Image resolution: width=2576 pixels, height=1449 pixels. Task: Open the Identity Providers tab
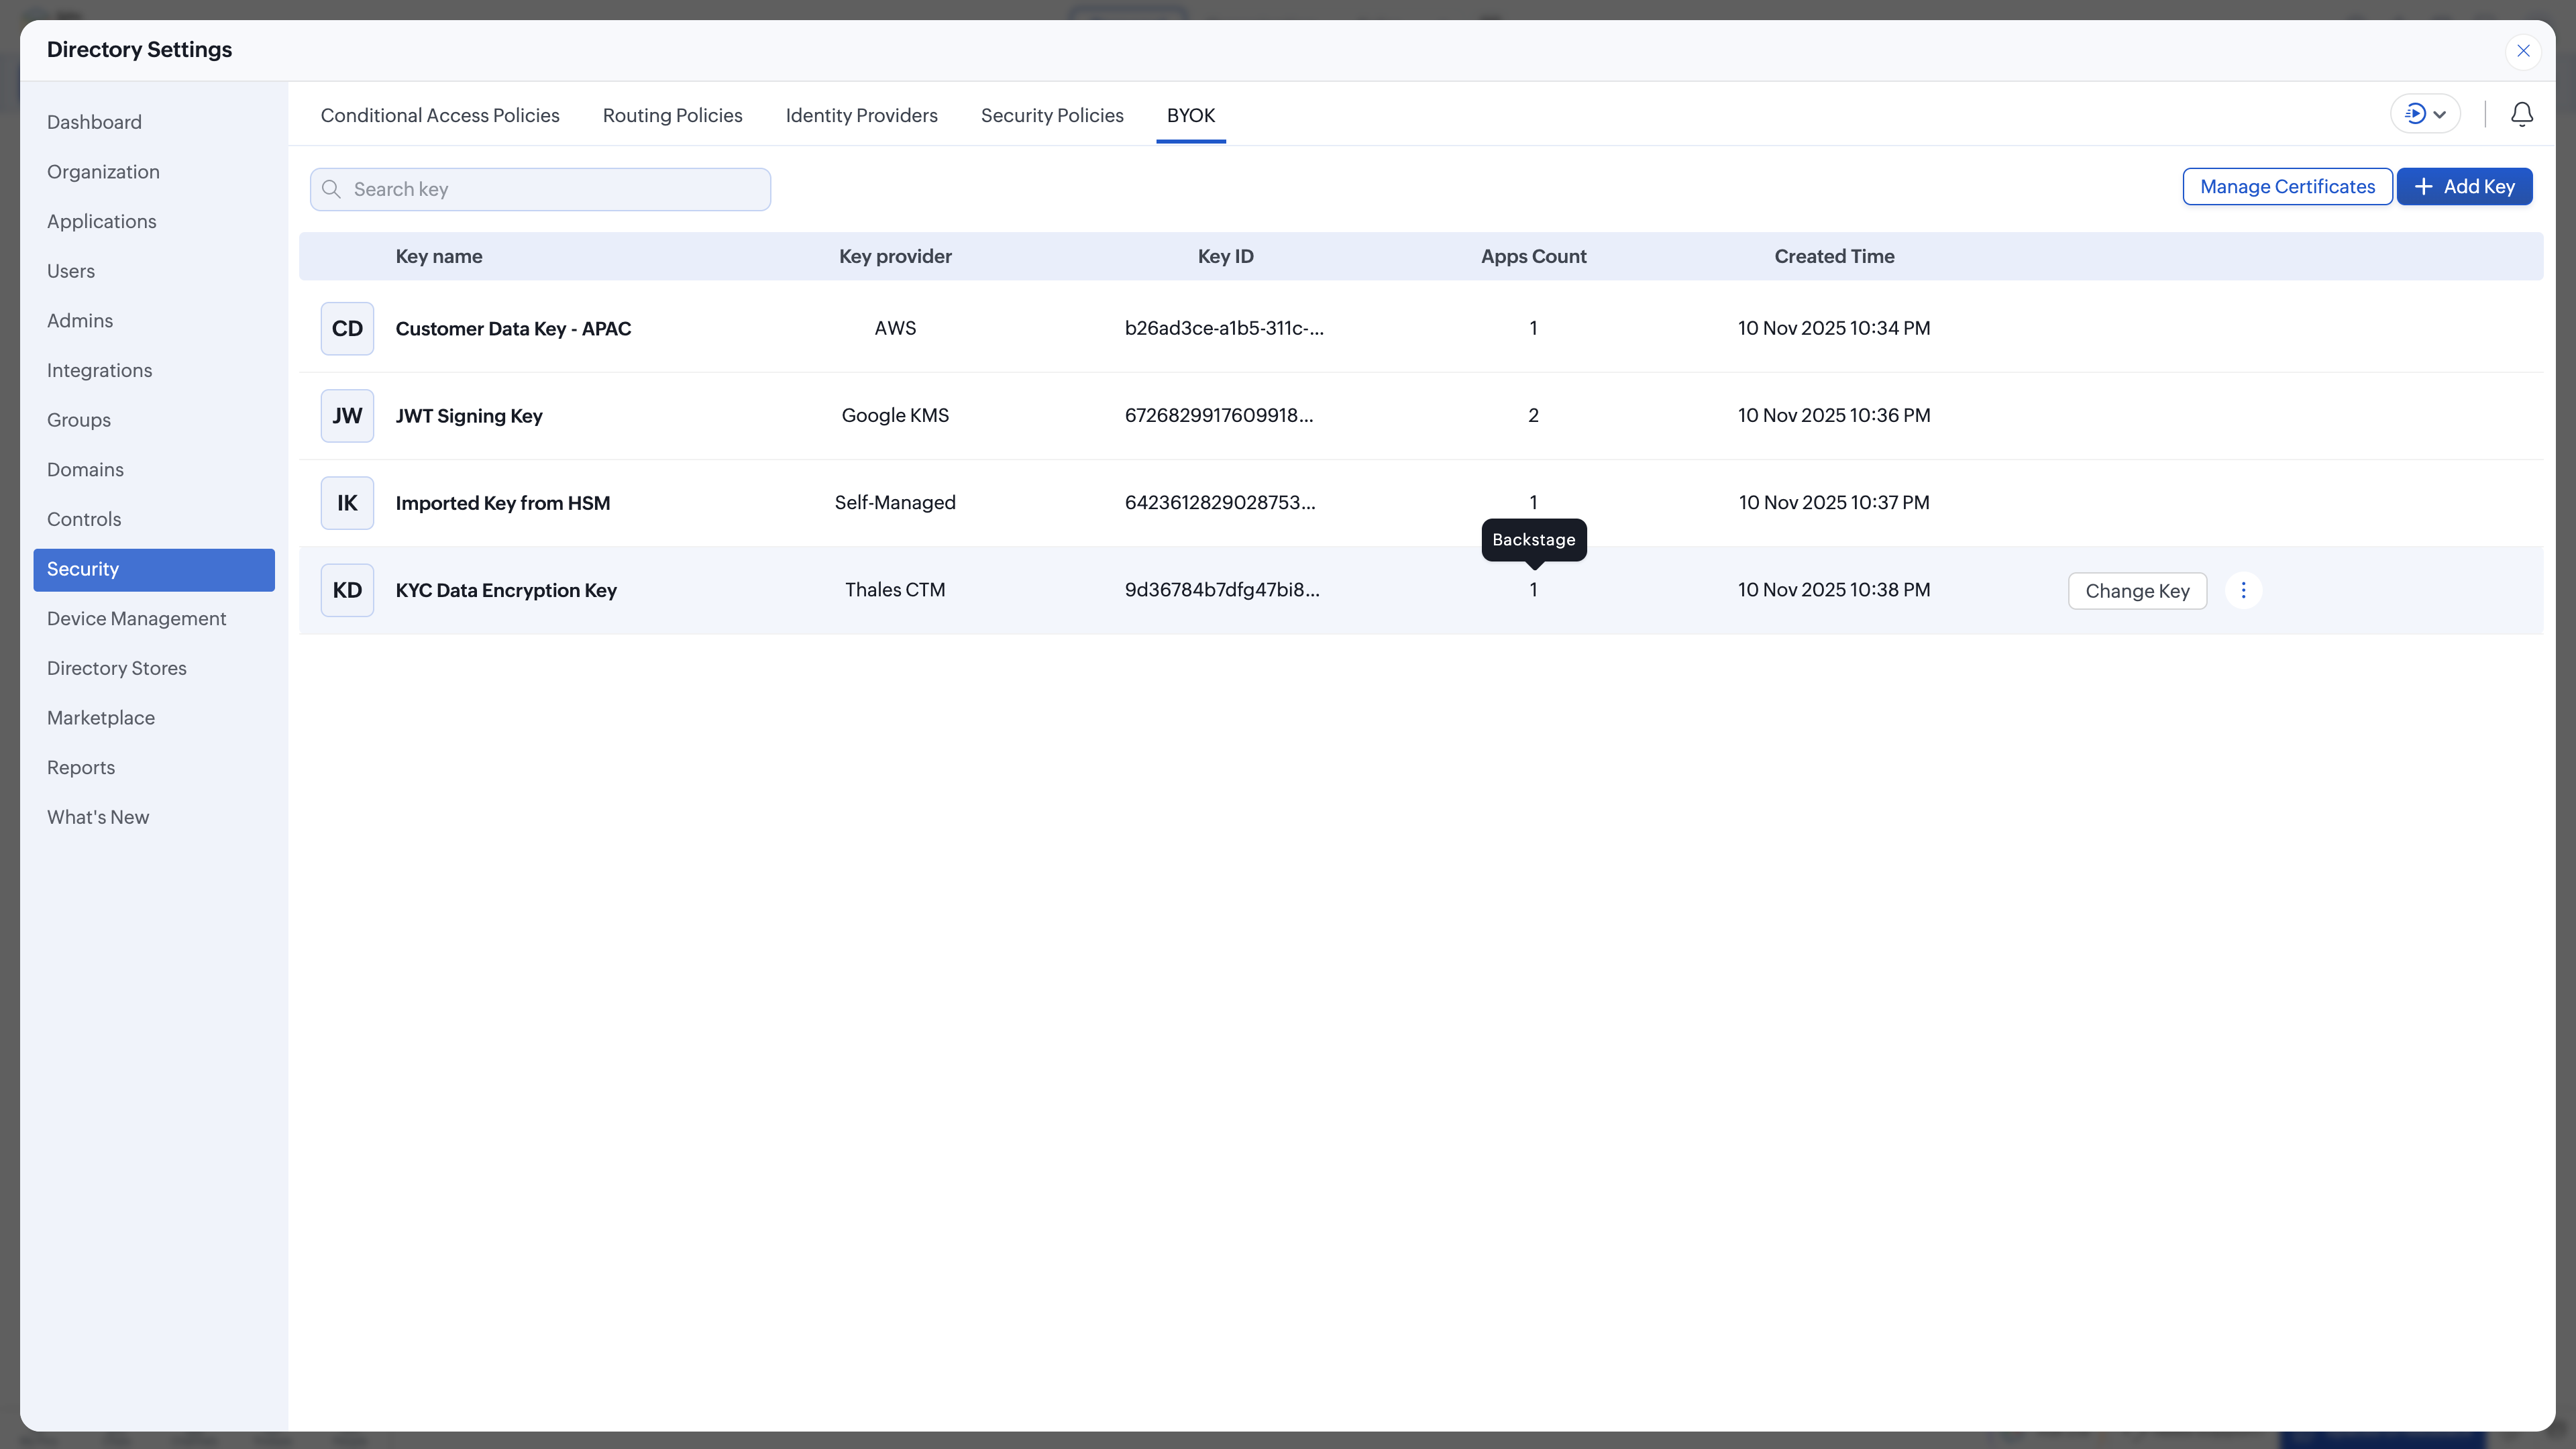pyautogui.click(x=861, y=115)
